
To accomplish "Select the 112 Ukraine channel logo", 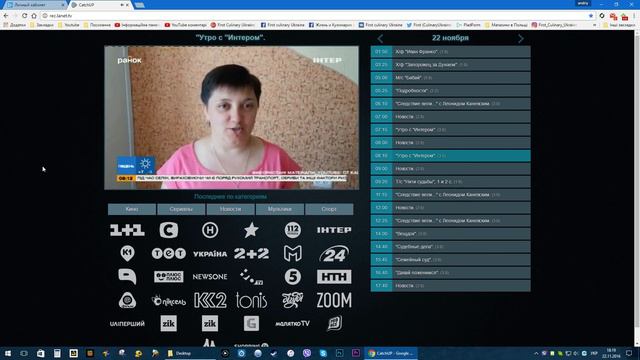I will (x=293, y=230).
